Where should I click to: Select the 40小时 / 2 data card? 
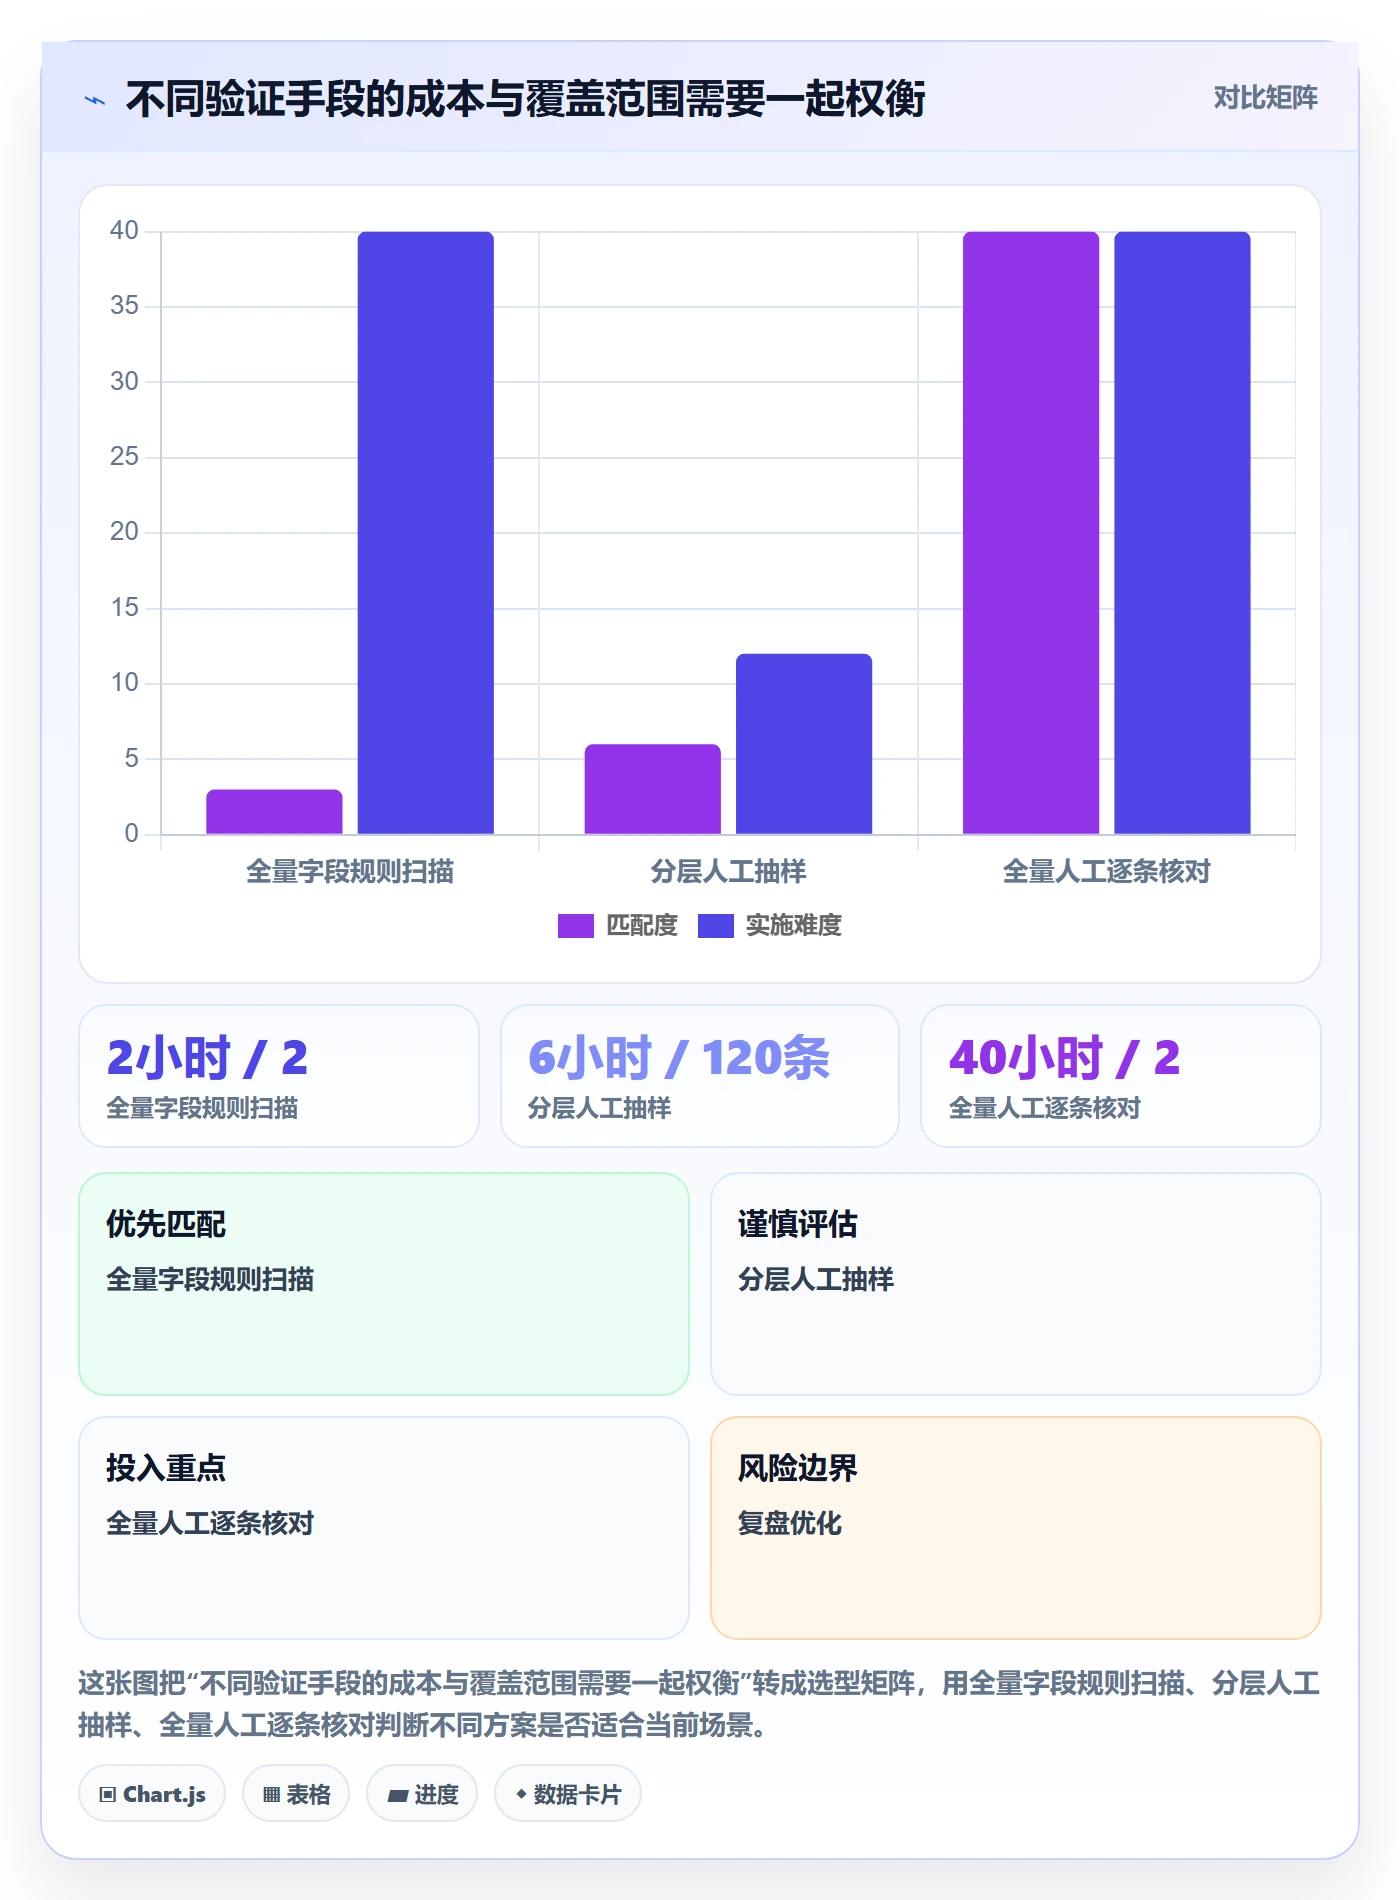tap(1121, 1076)
